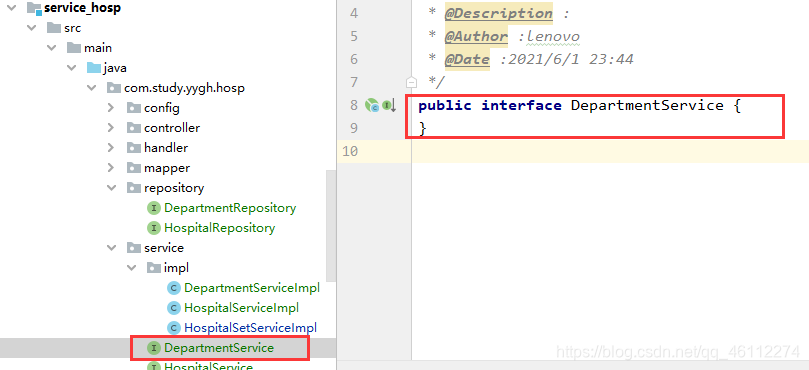
Task: Select the java folder label
Action: [x=115, y=68]
